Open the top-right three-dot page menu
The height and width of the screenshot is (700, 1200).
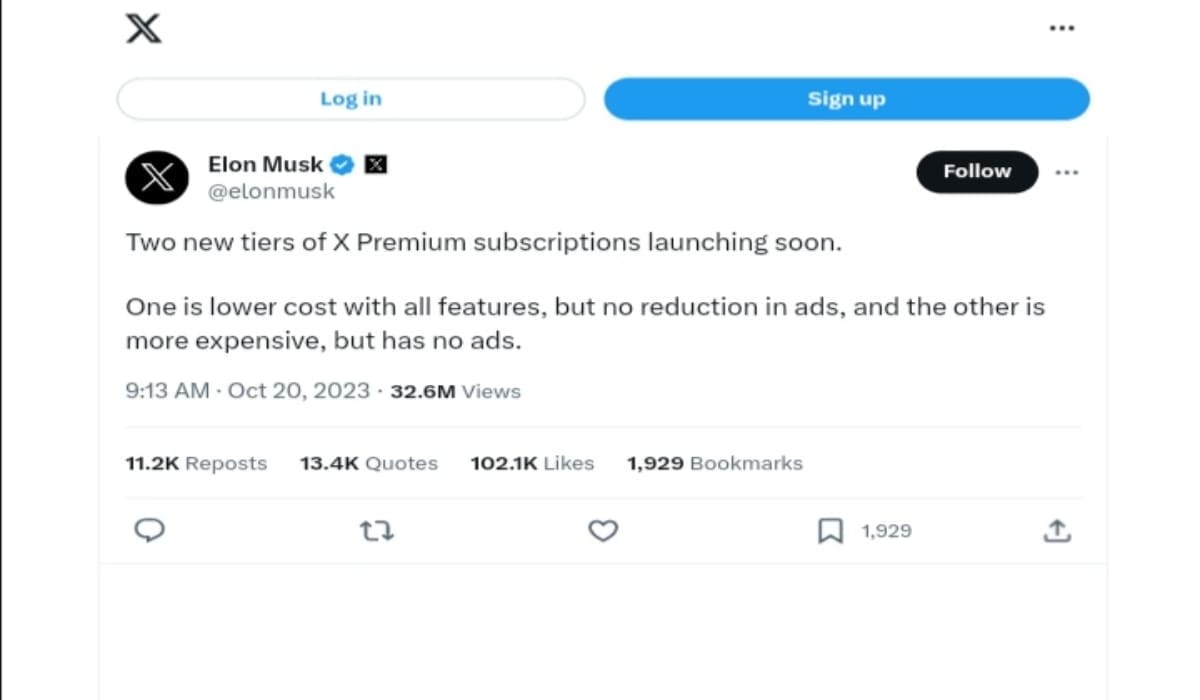pos(1061,28)
